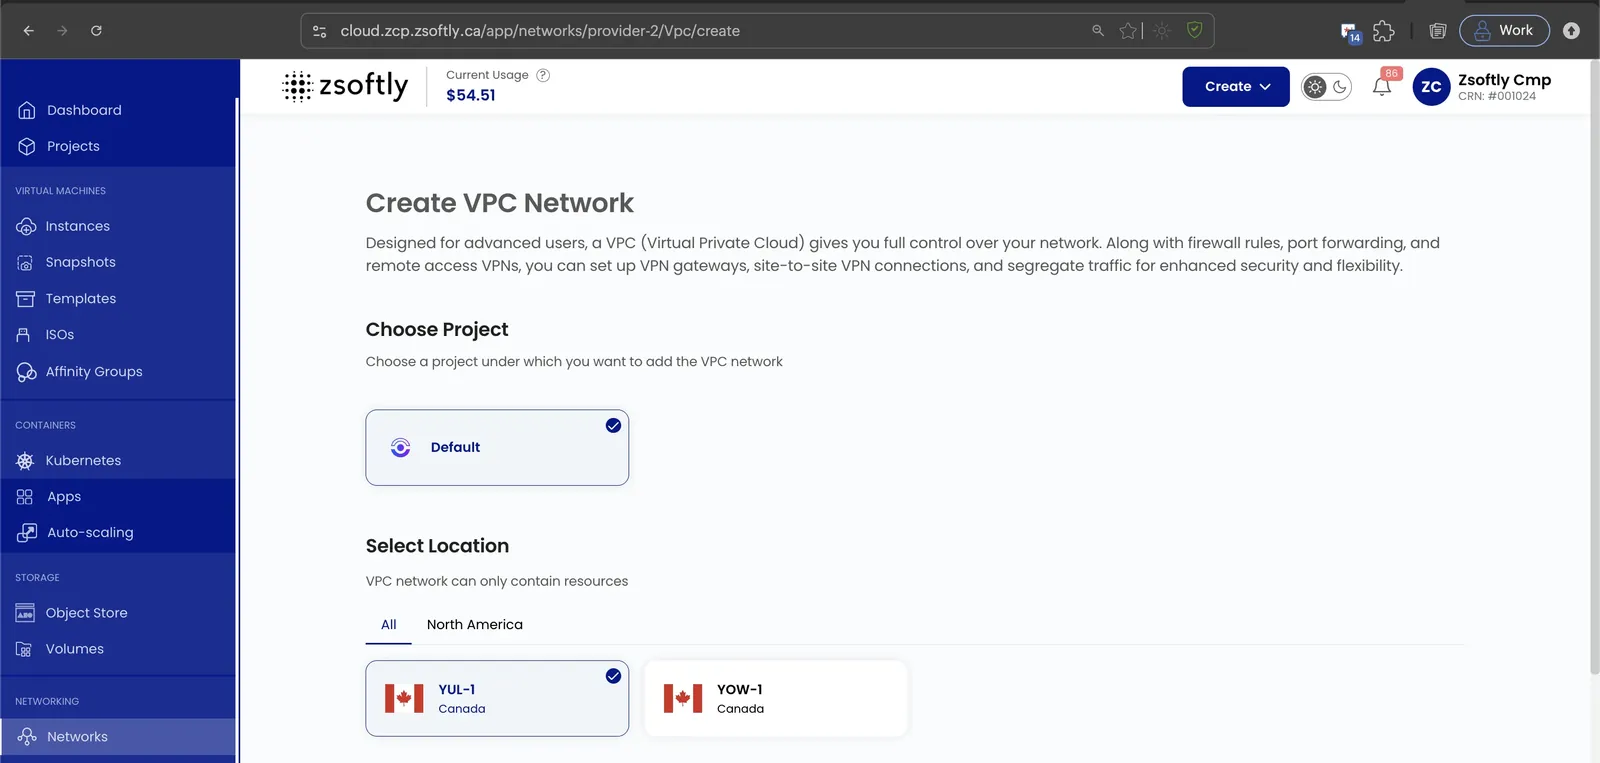Click the zsoftly logo
The height and width of the screenshot is (763, 1600).
click(346, 86)
